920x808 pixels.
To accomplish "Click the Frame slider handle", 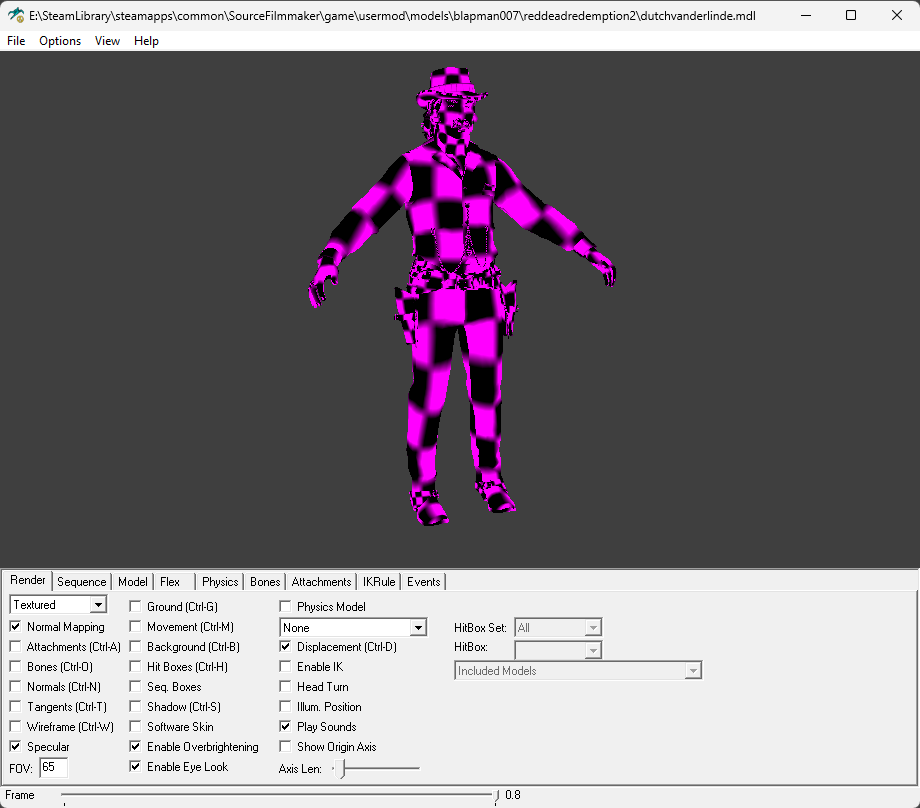I will tap(496, 796).
